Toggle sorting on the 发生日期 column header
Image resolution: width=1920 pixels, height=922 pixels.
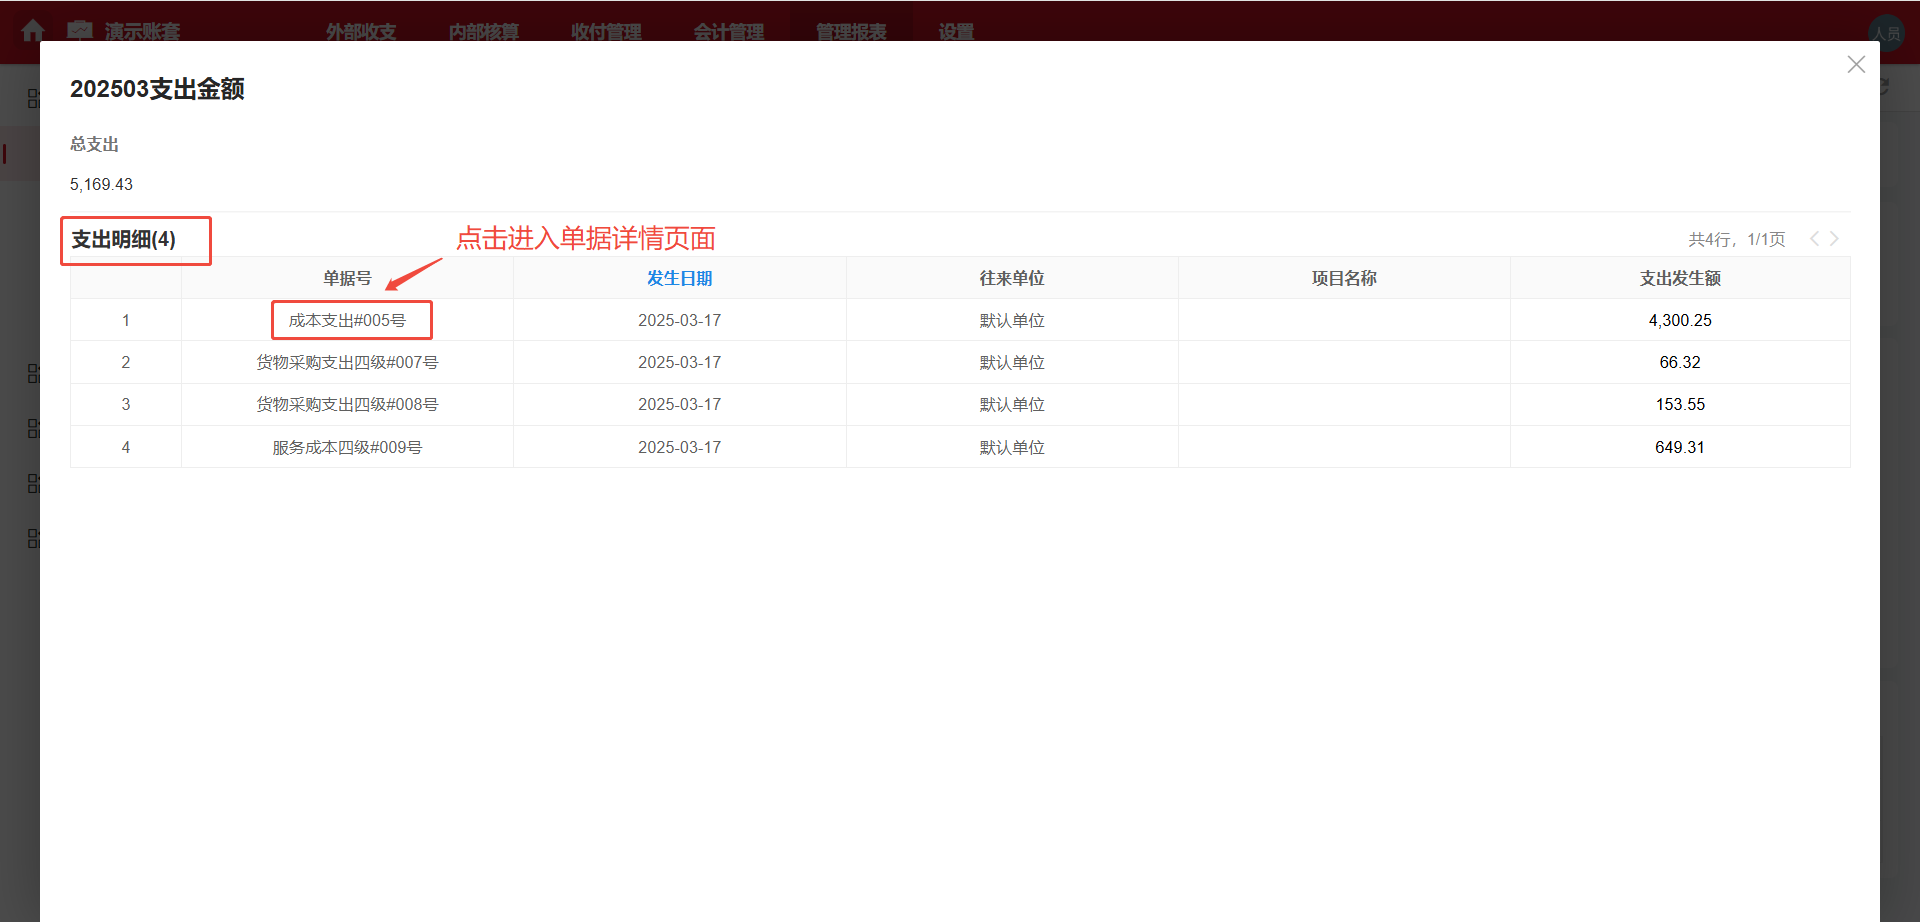679,277
